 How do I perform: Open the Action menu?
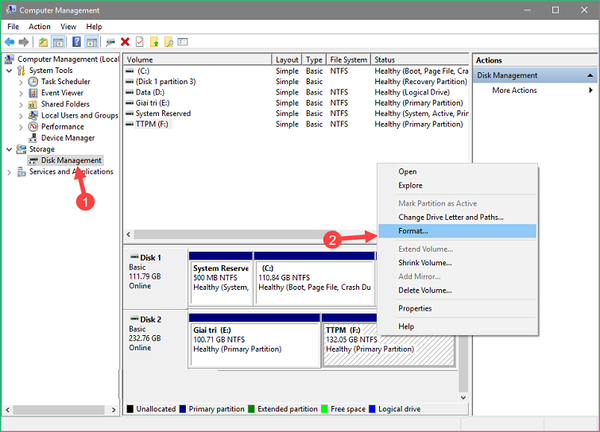[x=40, y=26]
